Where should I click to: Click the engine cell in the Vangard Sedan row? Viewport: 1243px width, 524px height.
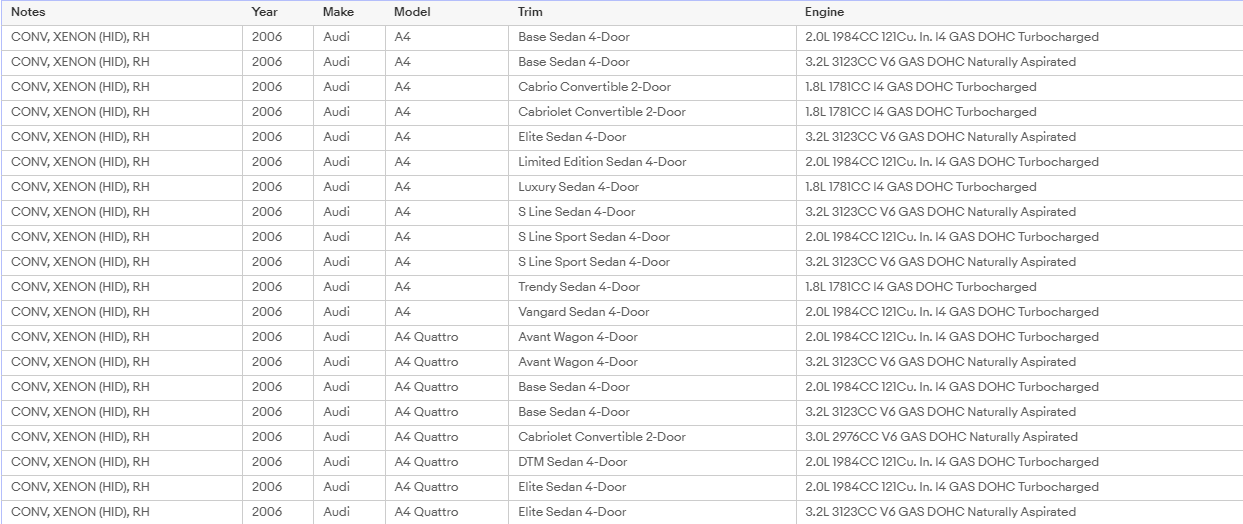coord(1019,312)
